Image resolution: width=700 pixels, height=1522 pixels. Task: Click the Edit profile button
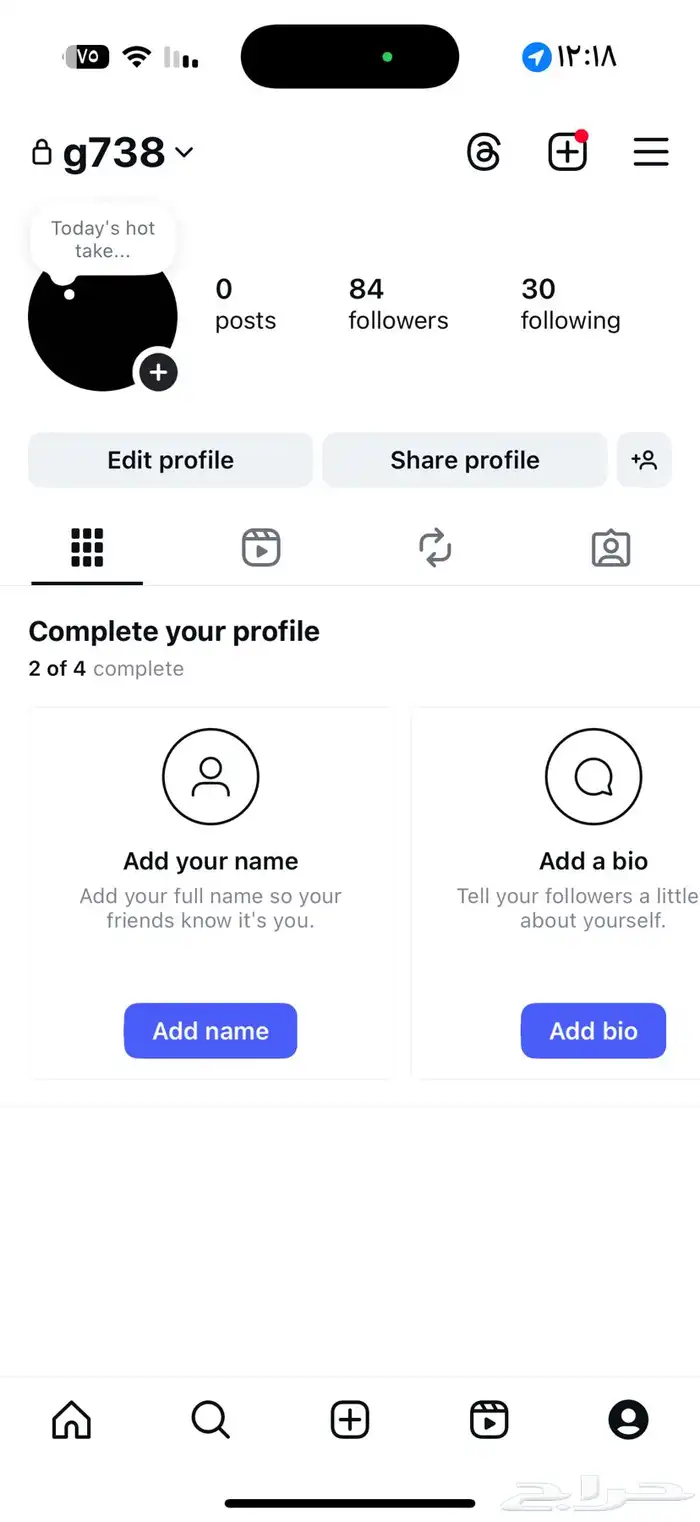pyautogui.click(x=170, y=460)
